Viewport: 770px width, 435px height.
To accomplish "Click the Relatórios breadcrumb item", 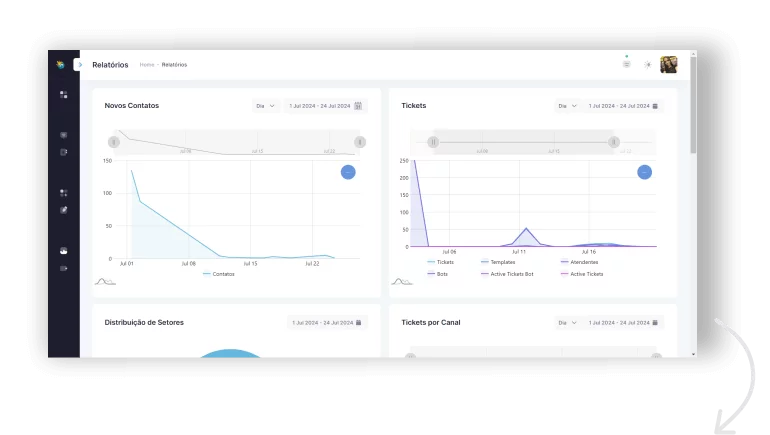I will click(x=174, y=65).
